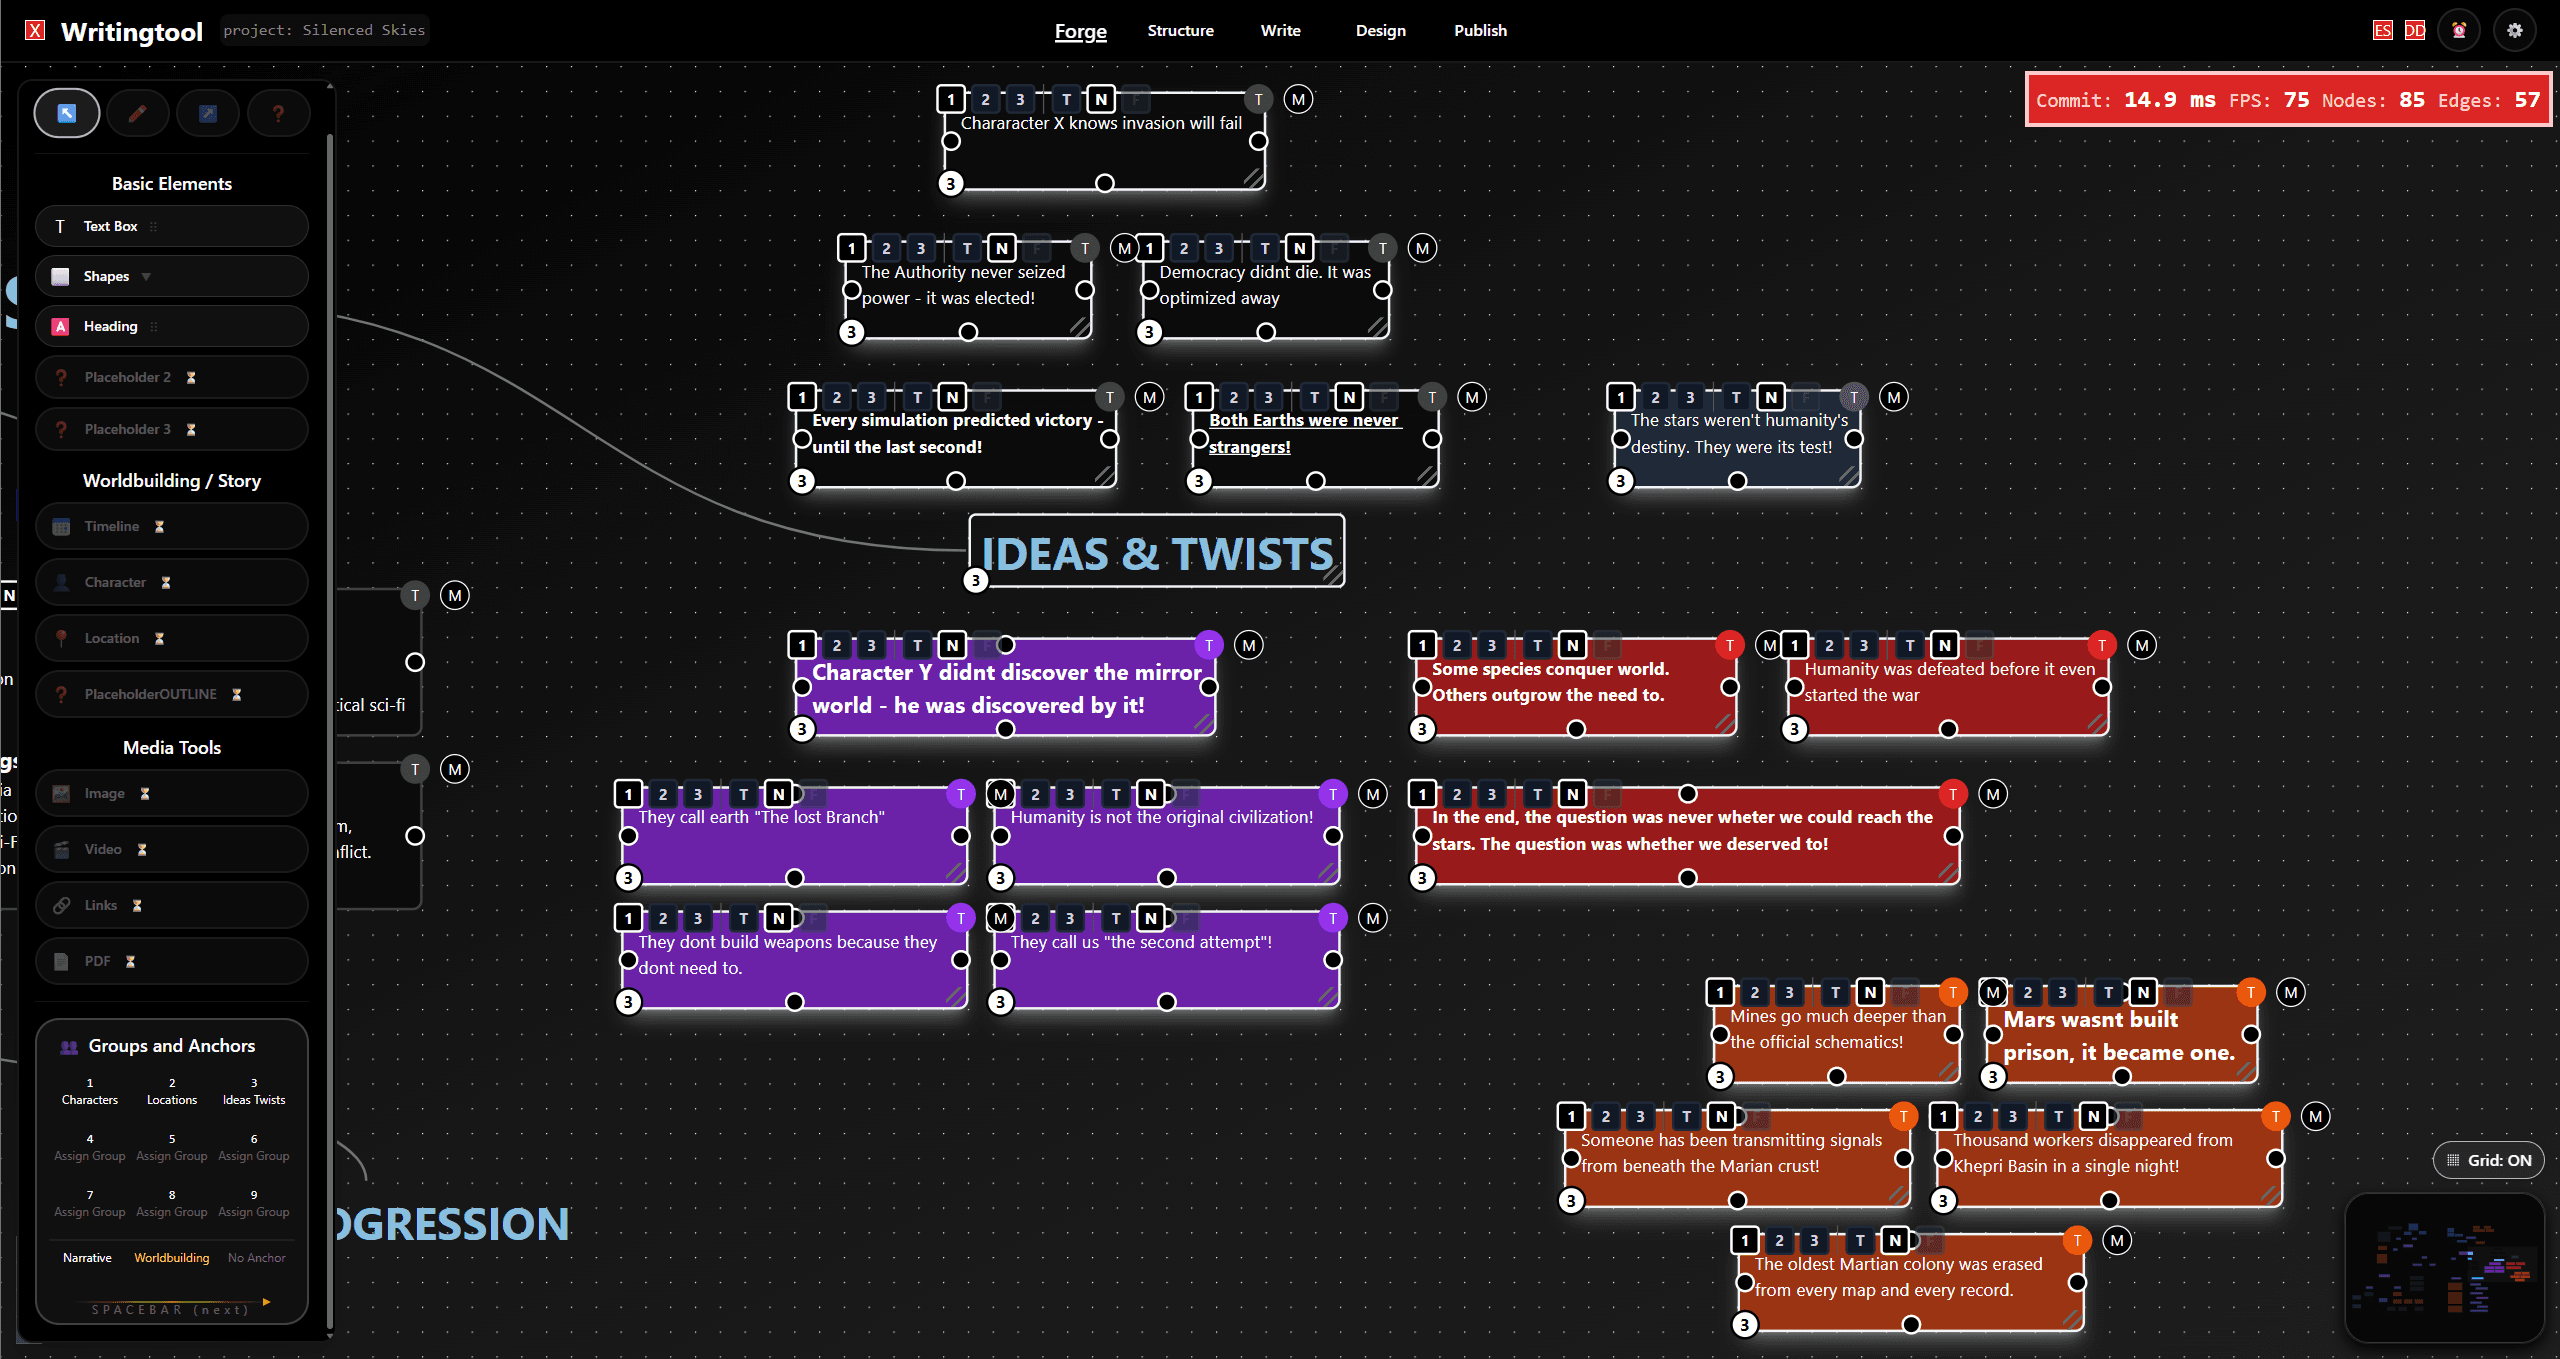Screen dimensions: 2560x1359
Task: Open the M menu beside IDEAS note 'Chararacter X knows'
Action: (x=1298, y=99)
